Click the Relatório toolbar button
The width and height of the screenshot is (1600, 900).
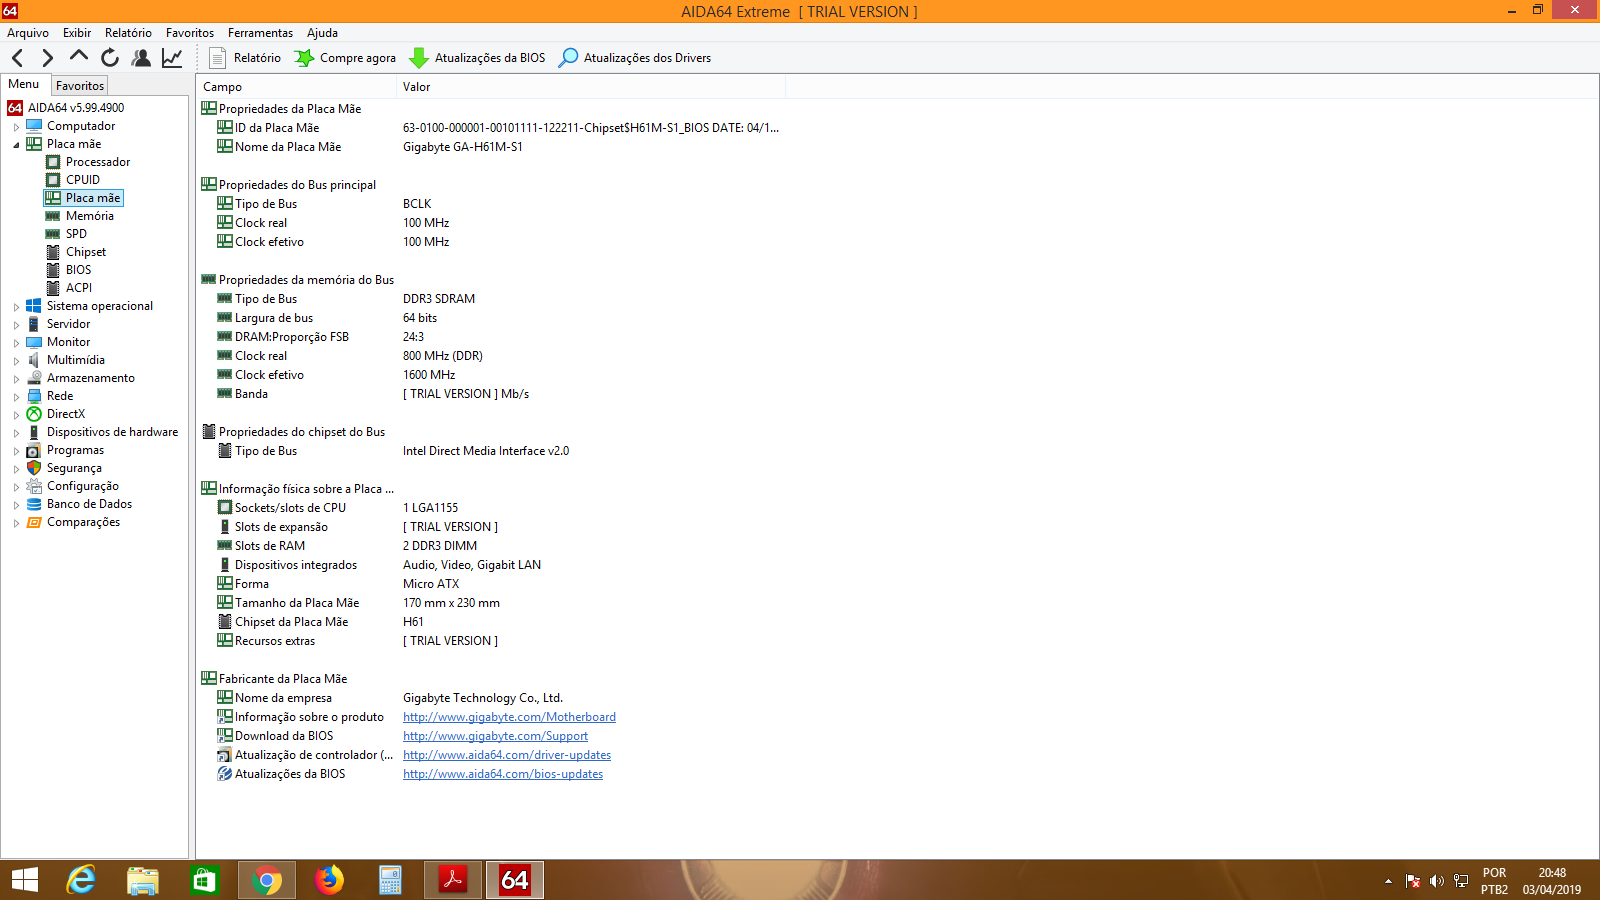(x=245, y=58)
